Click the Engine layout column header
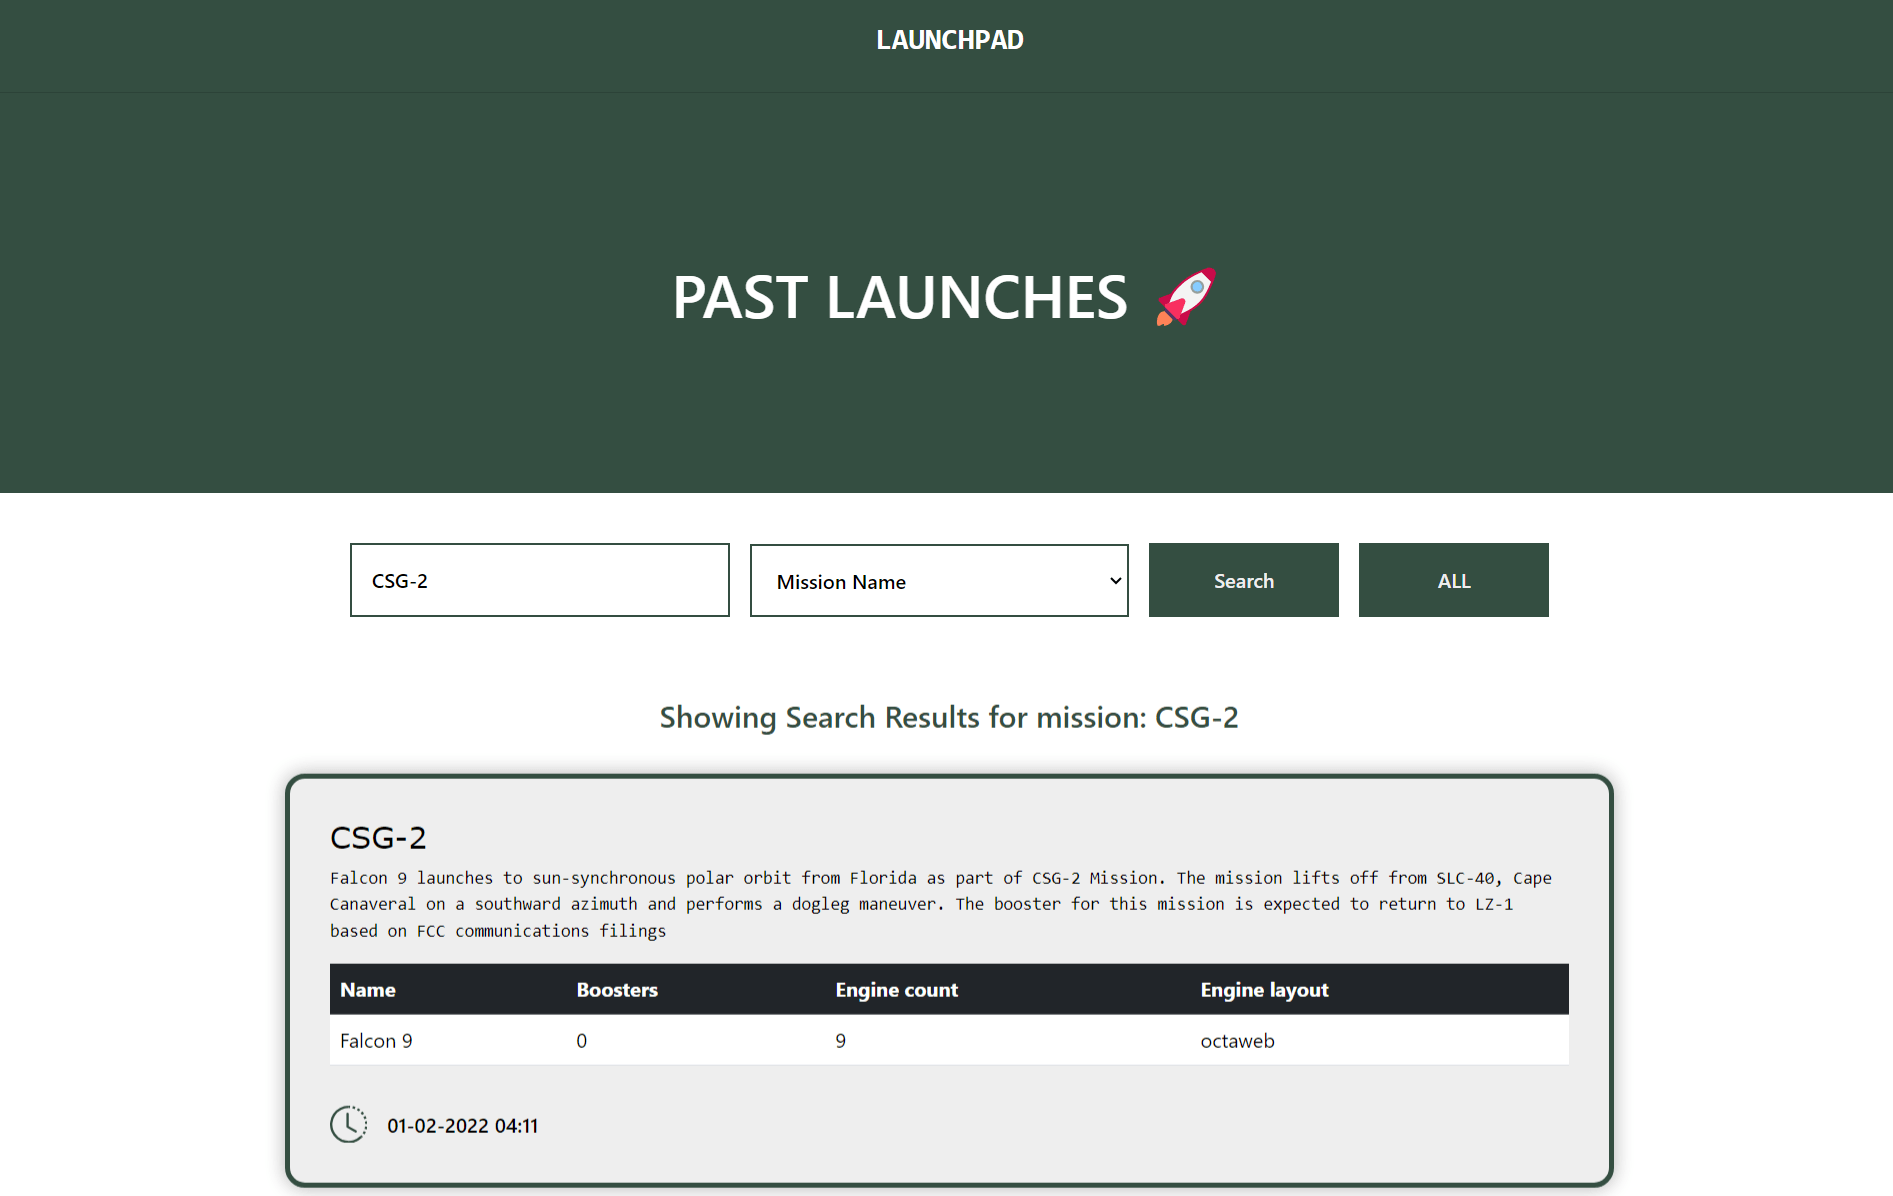This screenshot has width=1893, height=1196. [1264, 990]
